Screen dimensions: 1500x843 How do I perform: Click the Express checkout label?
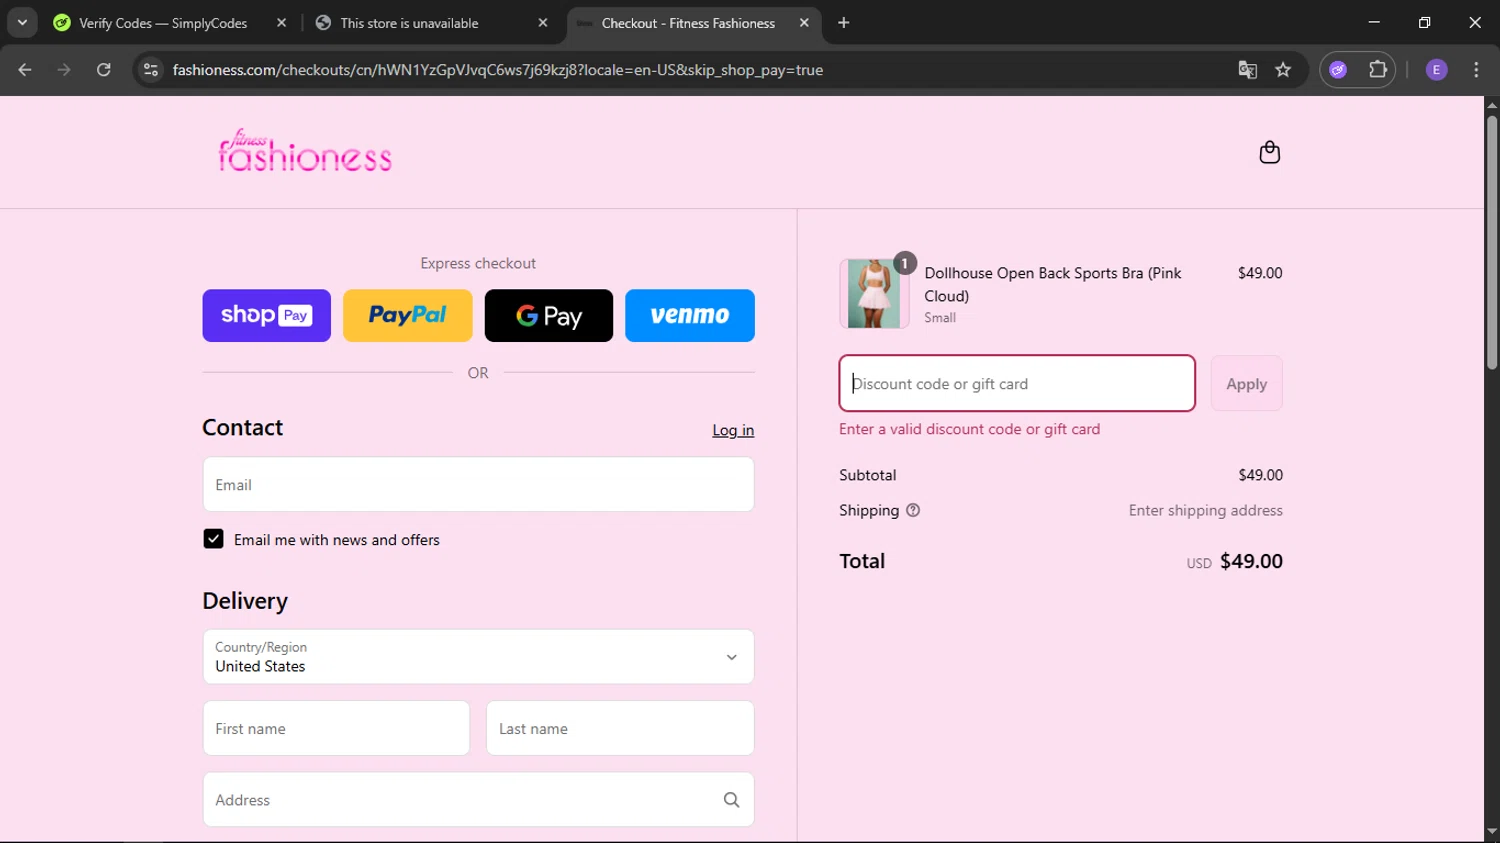coord(478,263)
